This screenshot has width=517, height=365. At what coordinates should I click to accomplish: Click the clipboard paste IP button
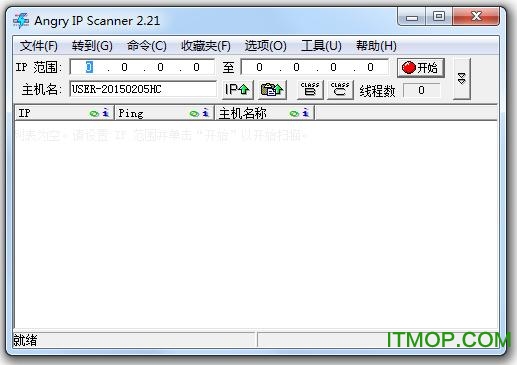coord(272,90)
